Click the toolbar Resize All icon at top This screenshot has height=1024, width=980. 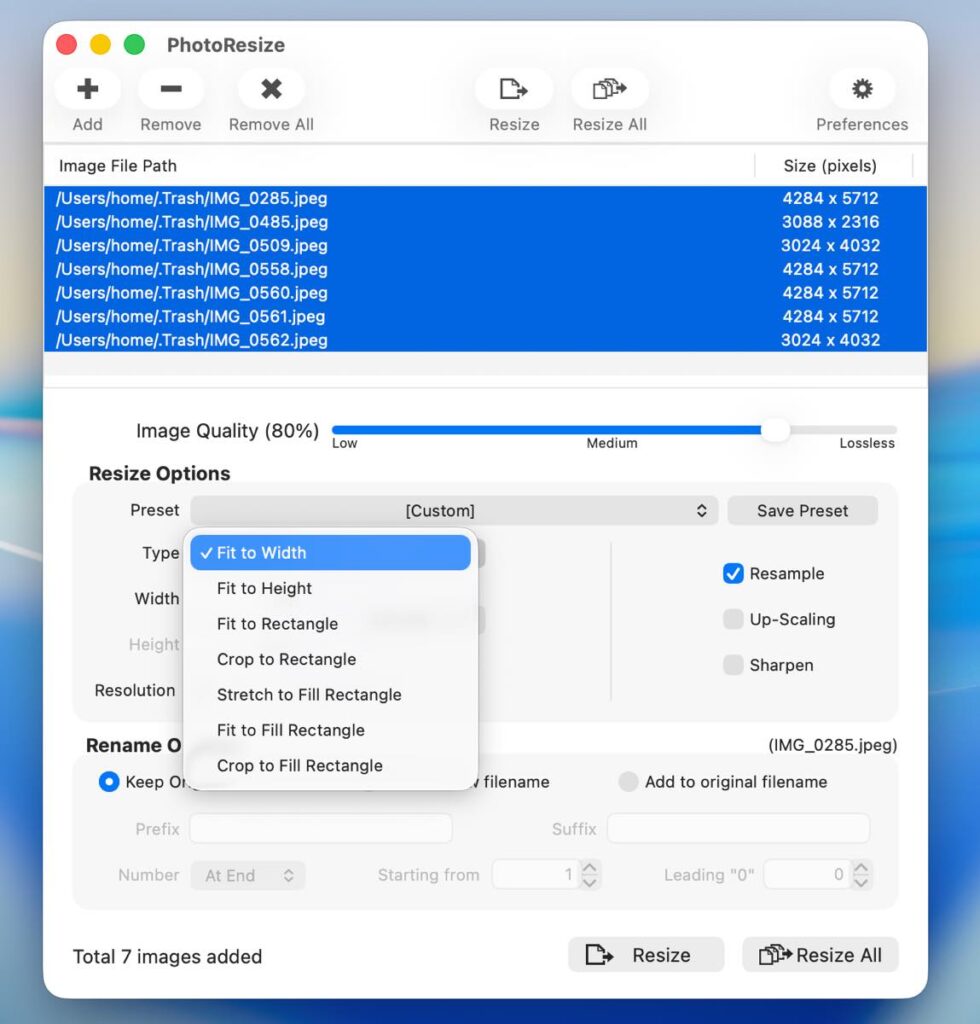coord(609,90)
